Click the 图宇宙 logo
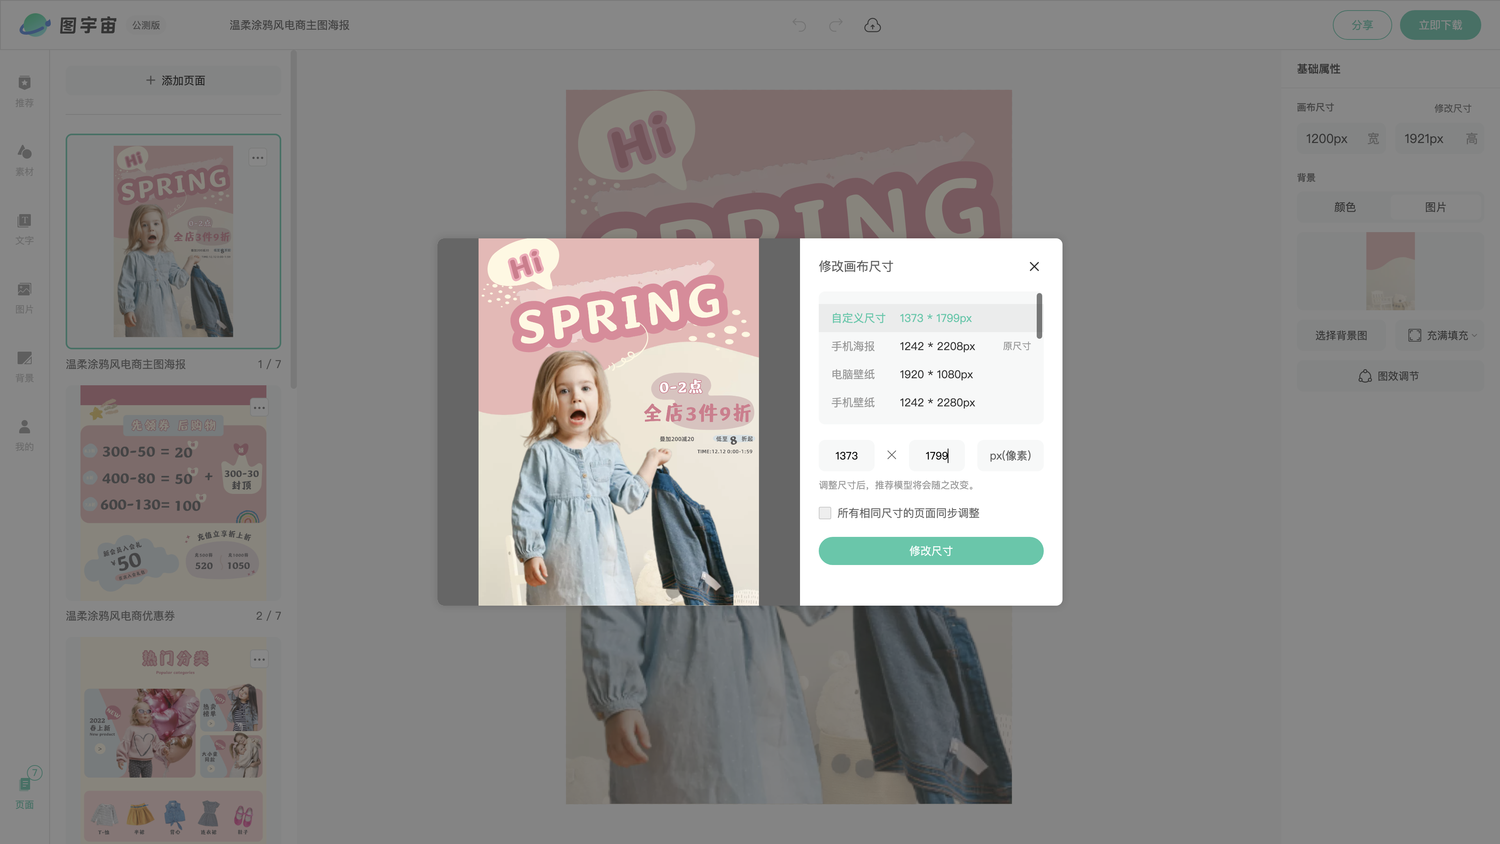This screenshot has height=844, width=1500. tap(68, 25)
